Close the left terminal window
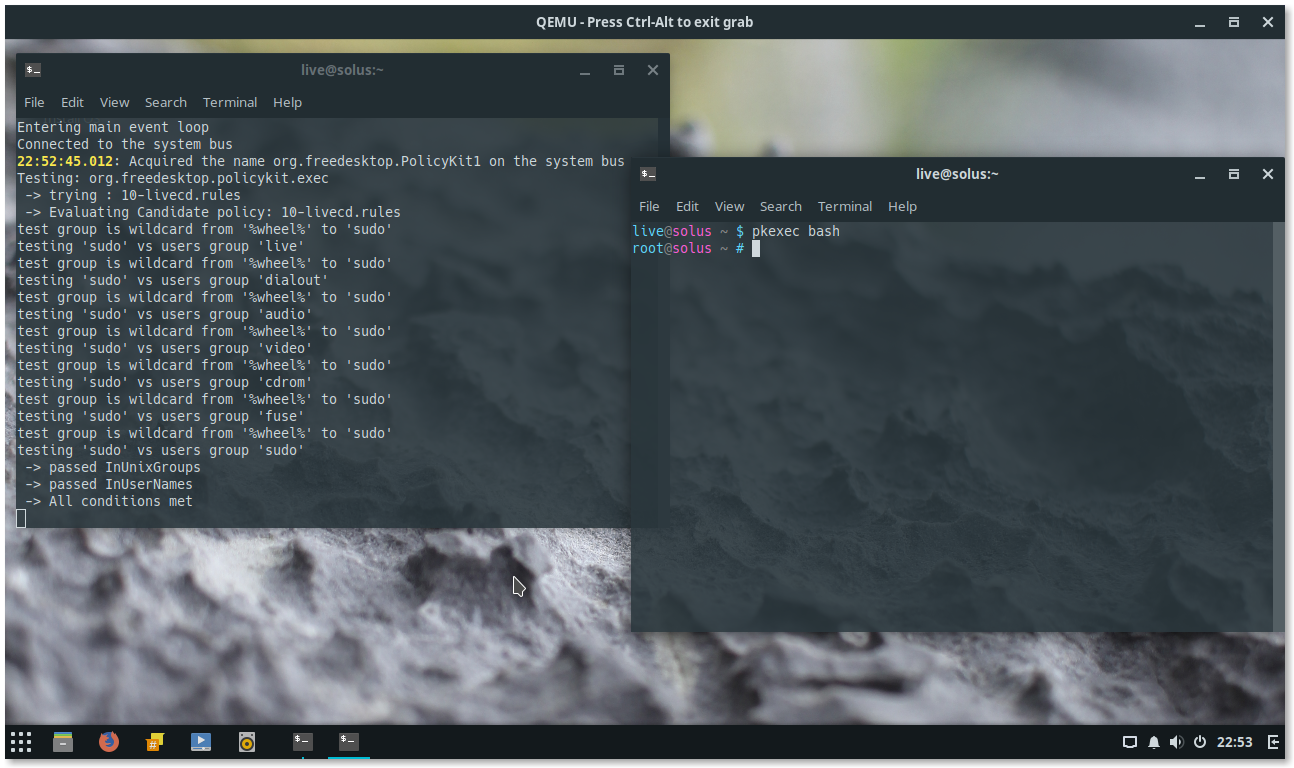The height and width of the screenshot is (768, 1294). pos(653,70)
